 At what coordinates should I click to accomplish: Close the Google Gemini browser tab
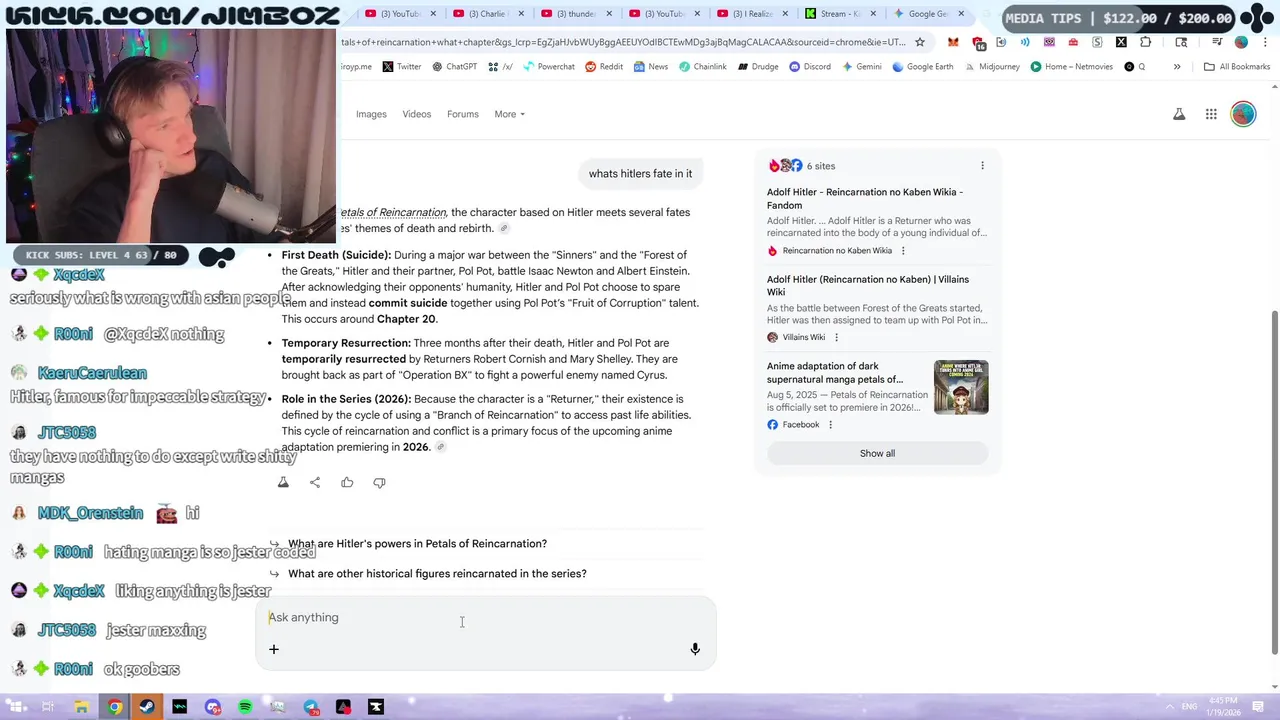point(961,14)
